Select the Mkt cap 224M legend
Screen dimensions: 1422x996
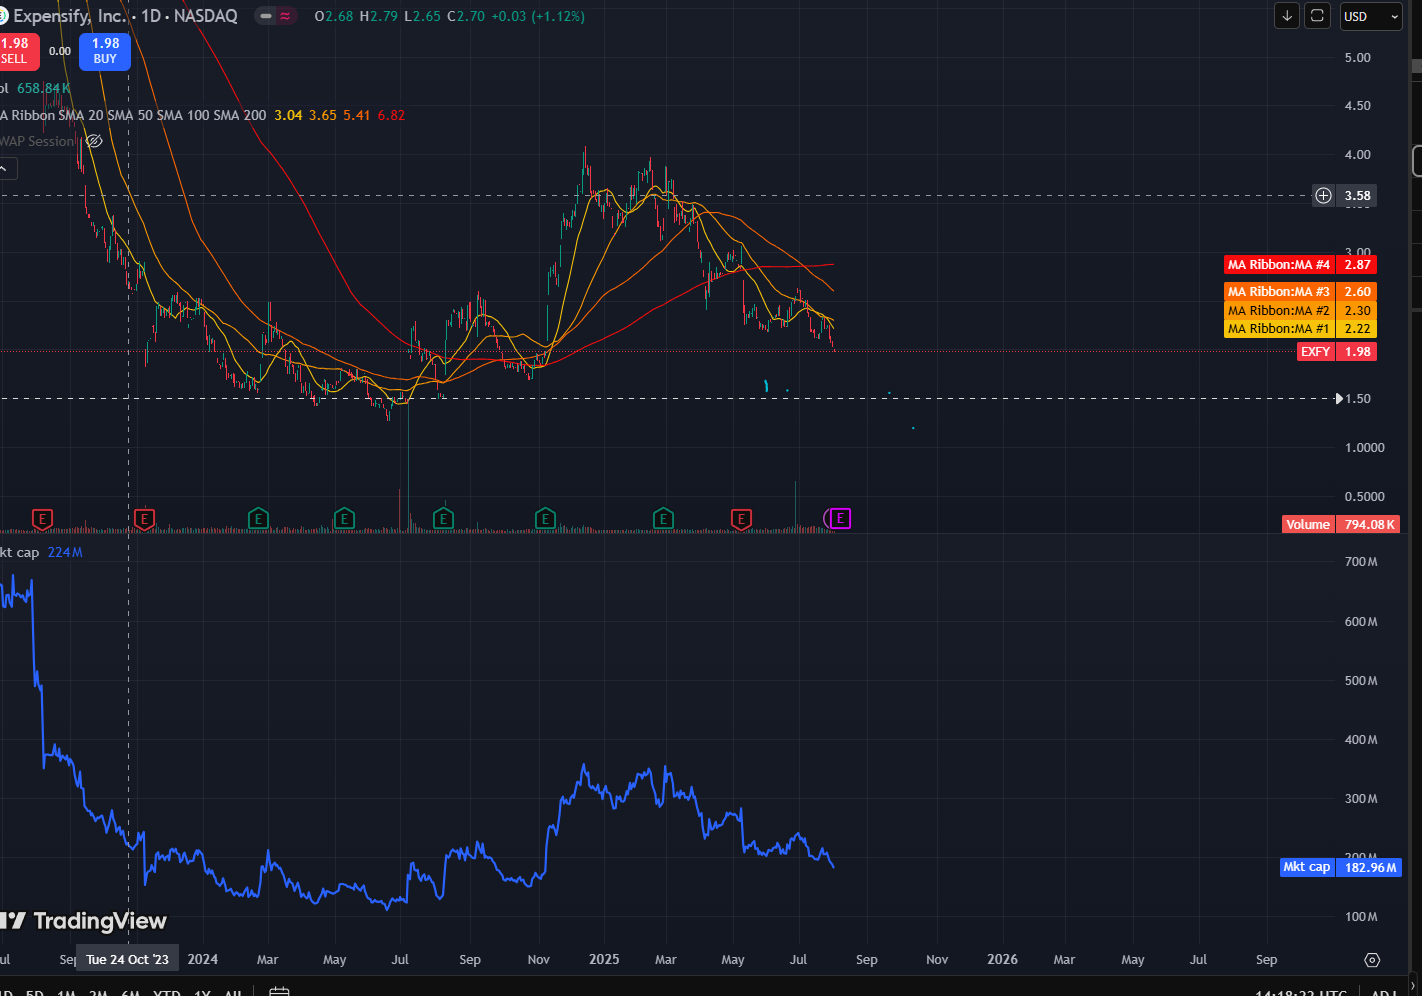(x=41, y=552)
